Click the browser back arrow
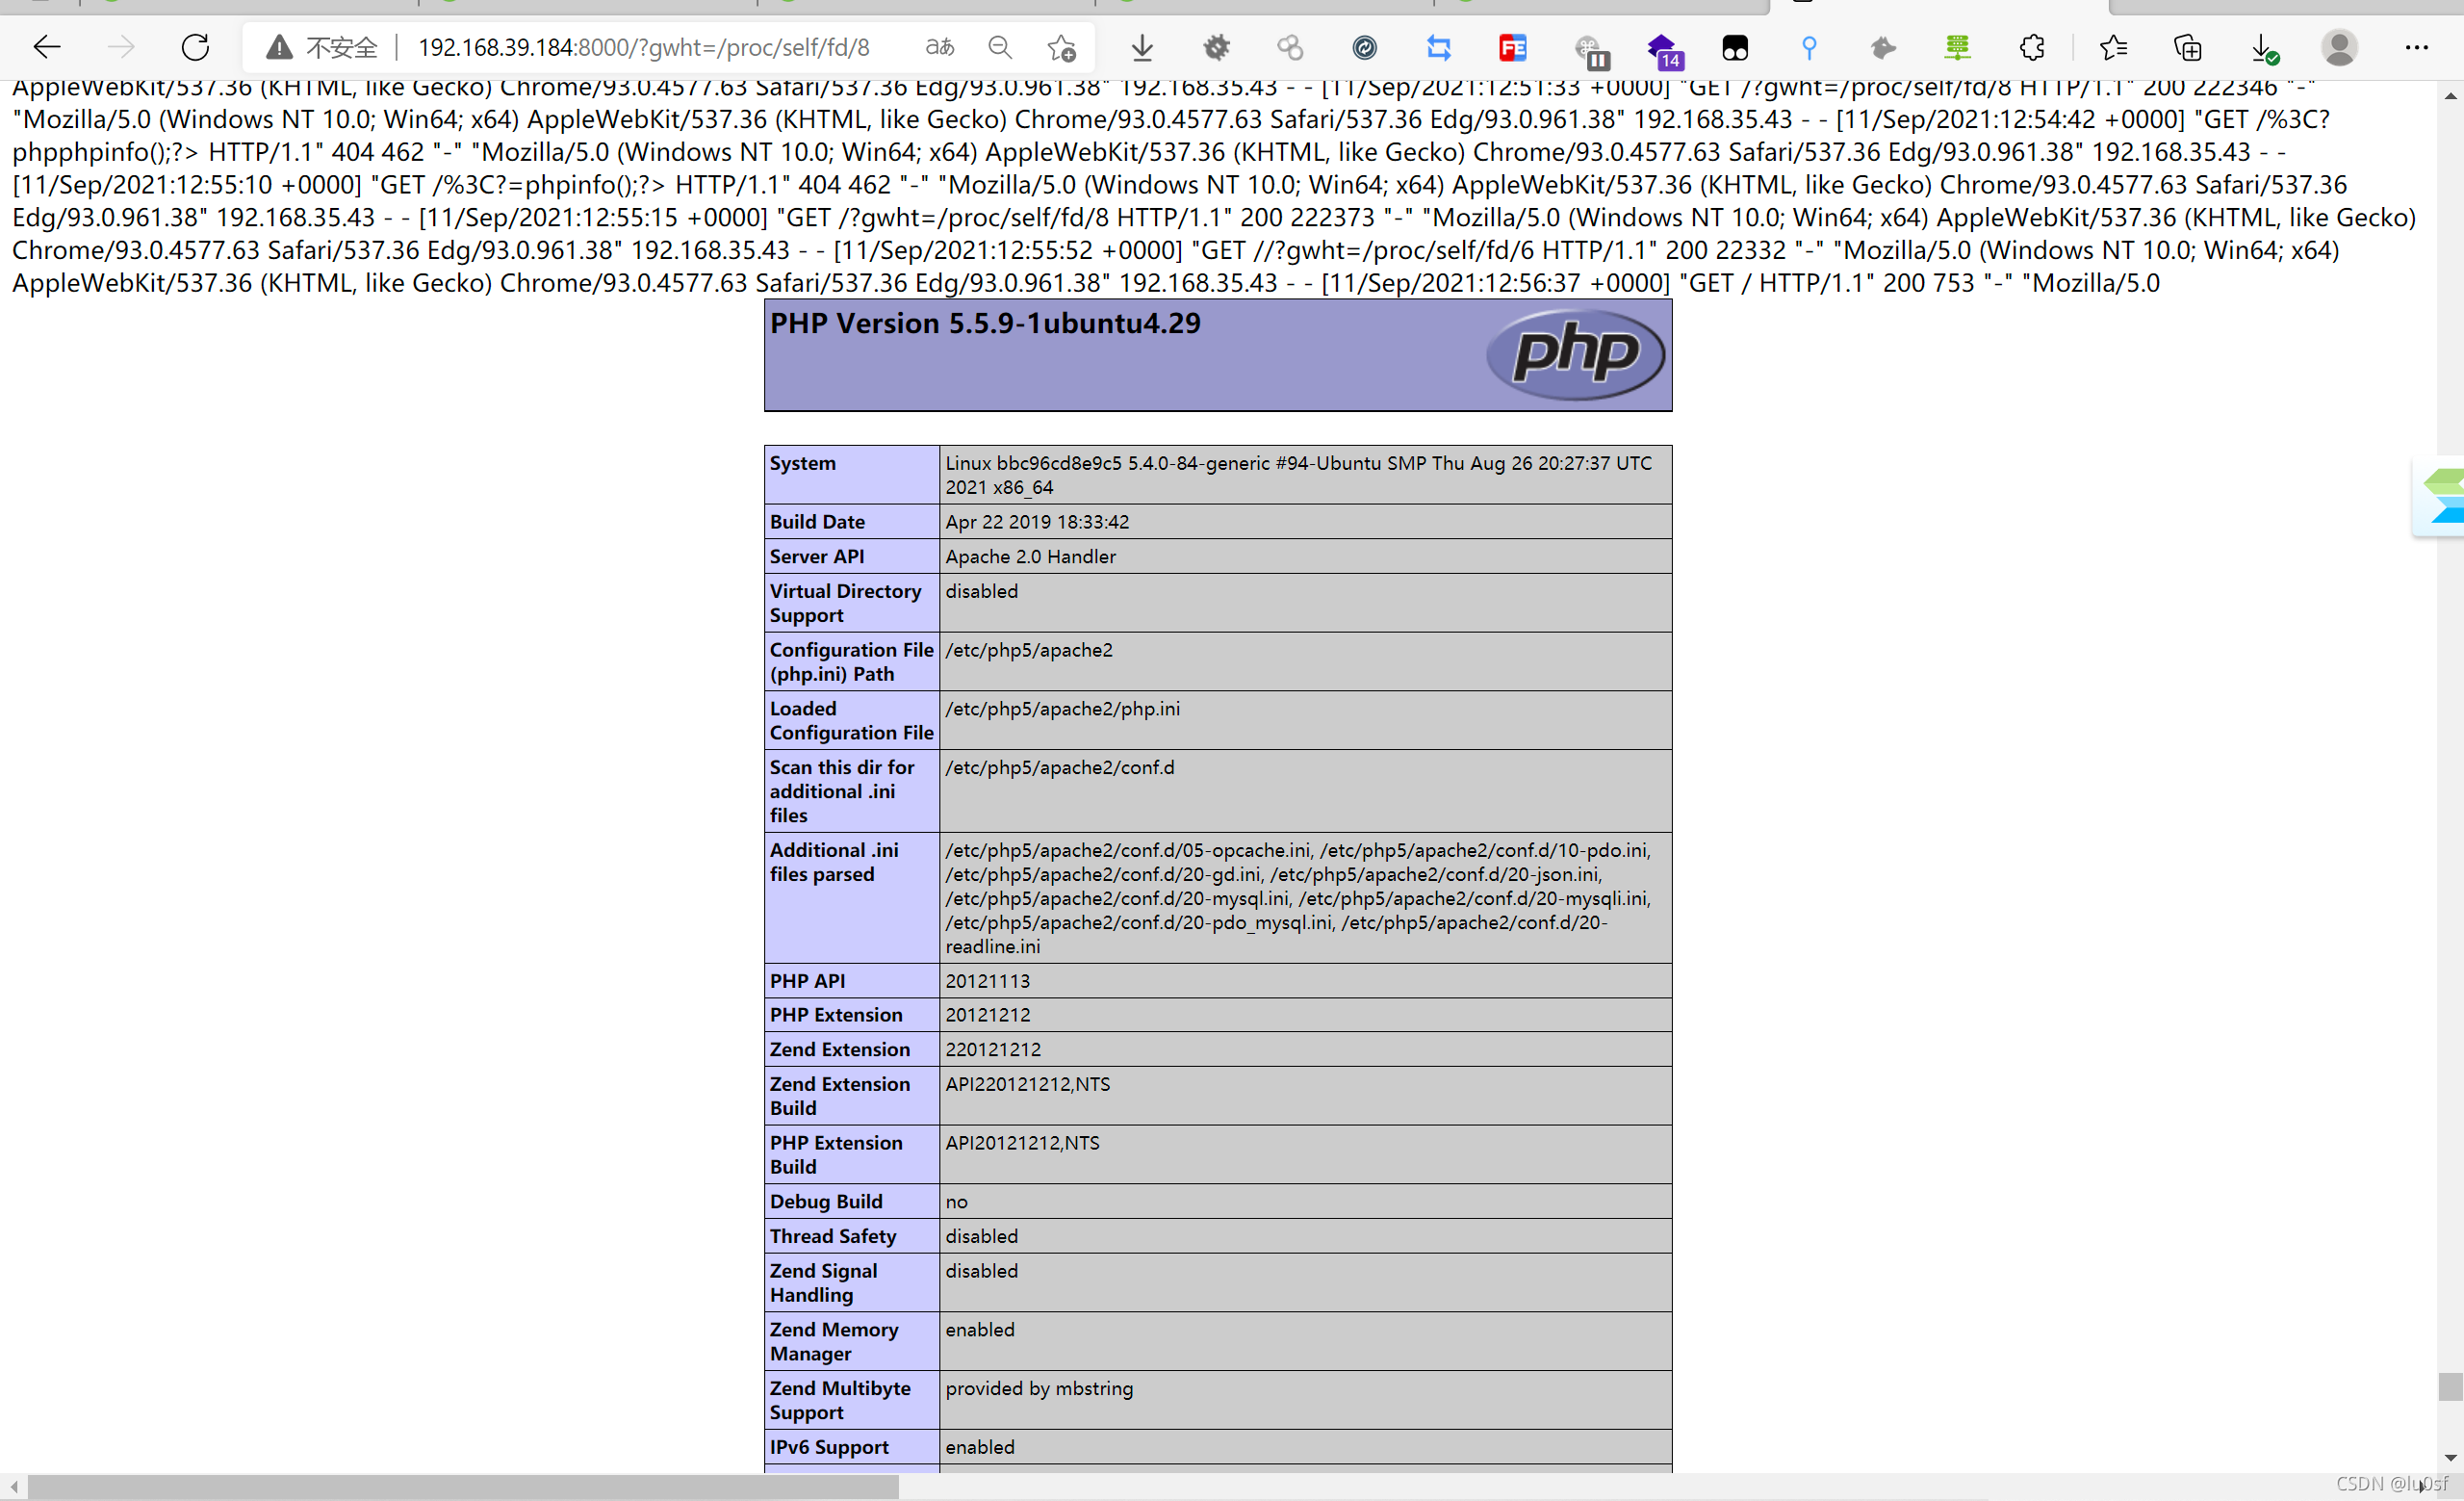The height and width of the screenshot is (1501, 2464). point(47,47)
